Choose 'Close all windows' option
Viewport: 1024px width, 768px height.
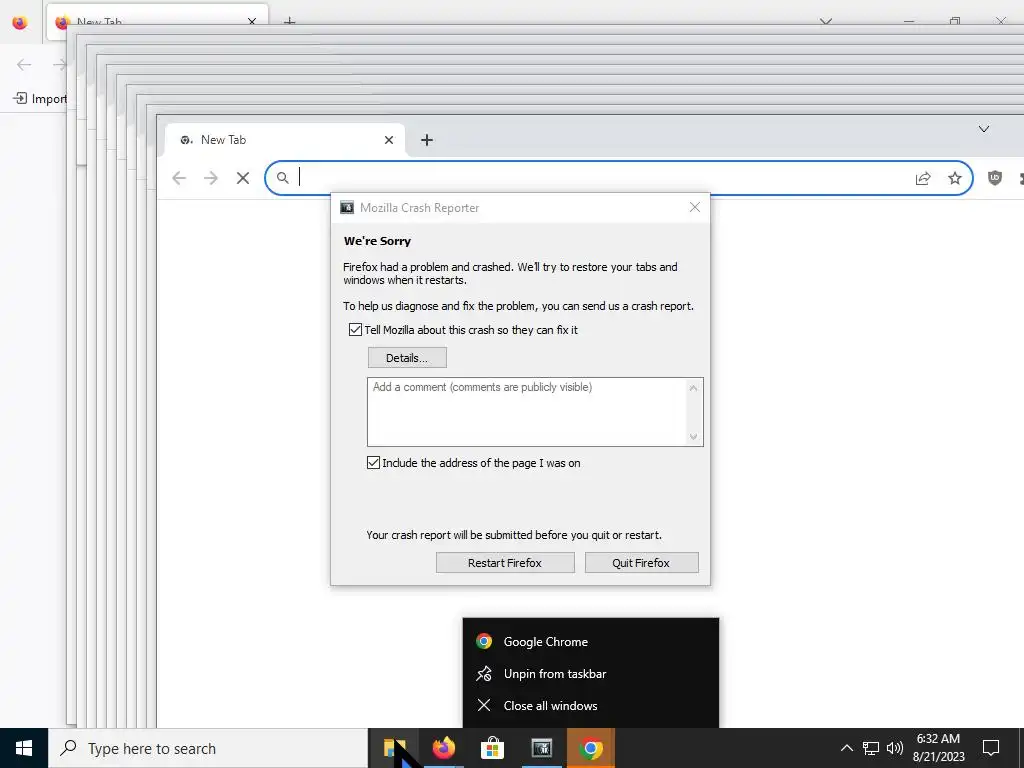[x=590, y=705]
